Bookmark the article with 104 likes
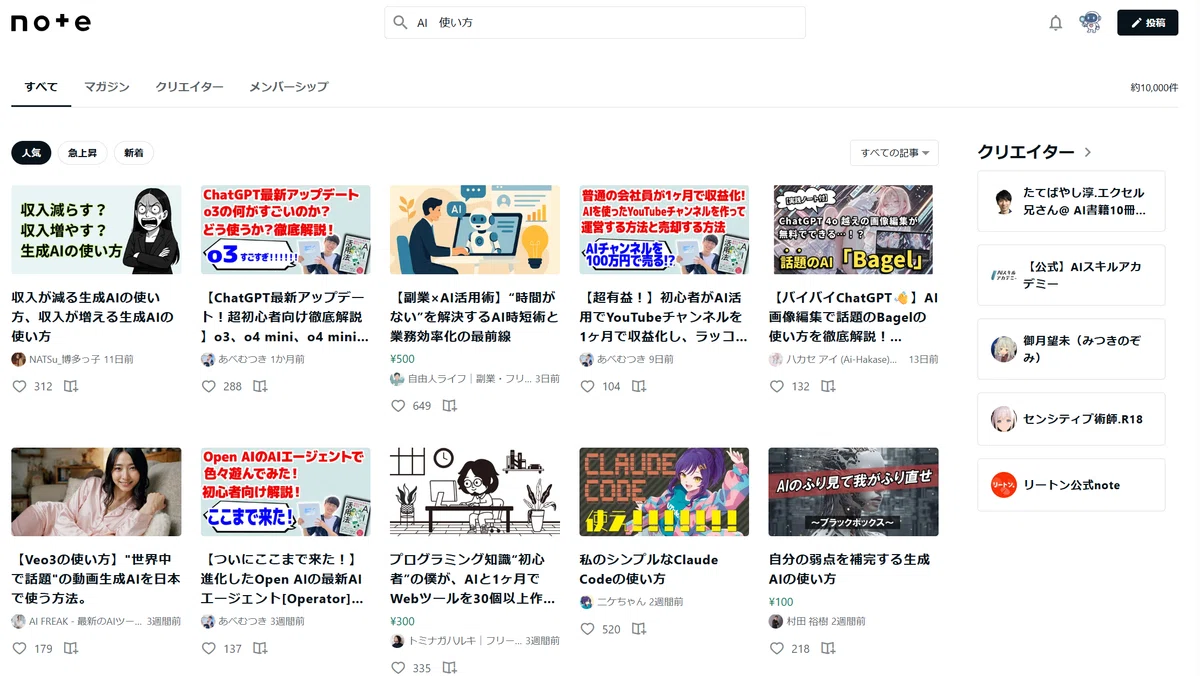The height and width of the screenshot is (676, 1200). pos(639,386)
